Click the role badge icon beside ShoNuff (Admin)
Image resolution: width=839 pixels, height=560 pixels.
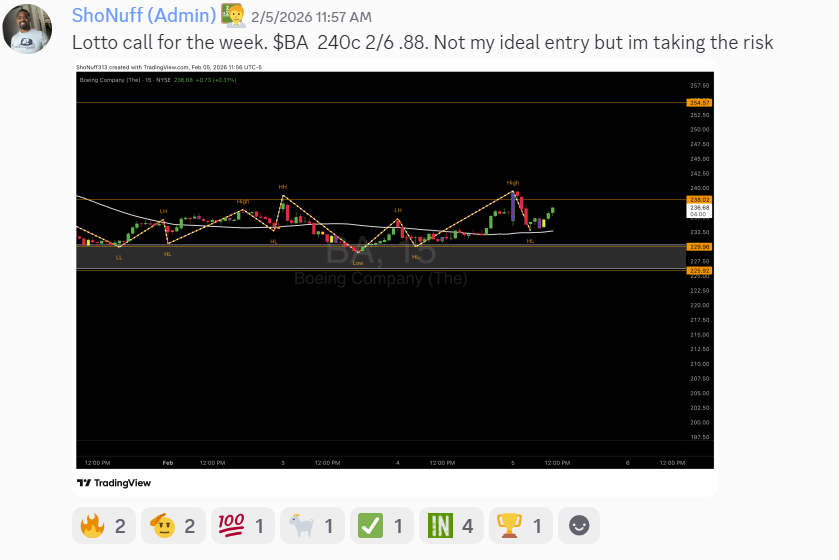coord(233,15)
